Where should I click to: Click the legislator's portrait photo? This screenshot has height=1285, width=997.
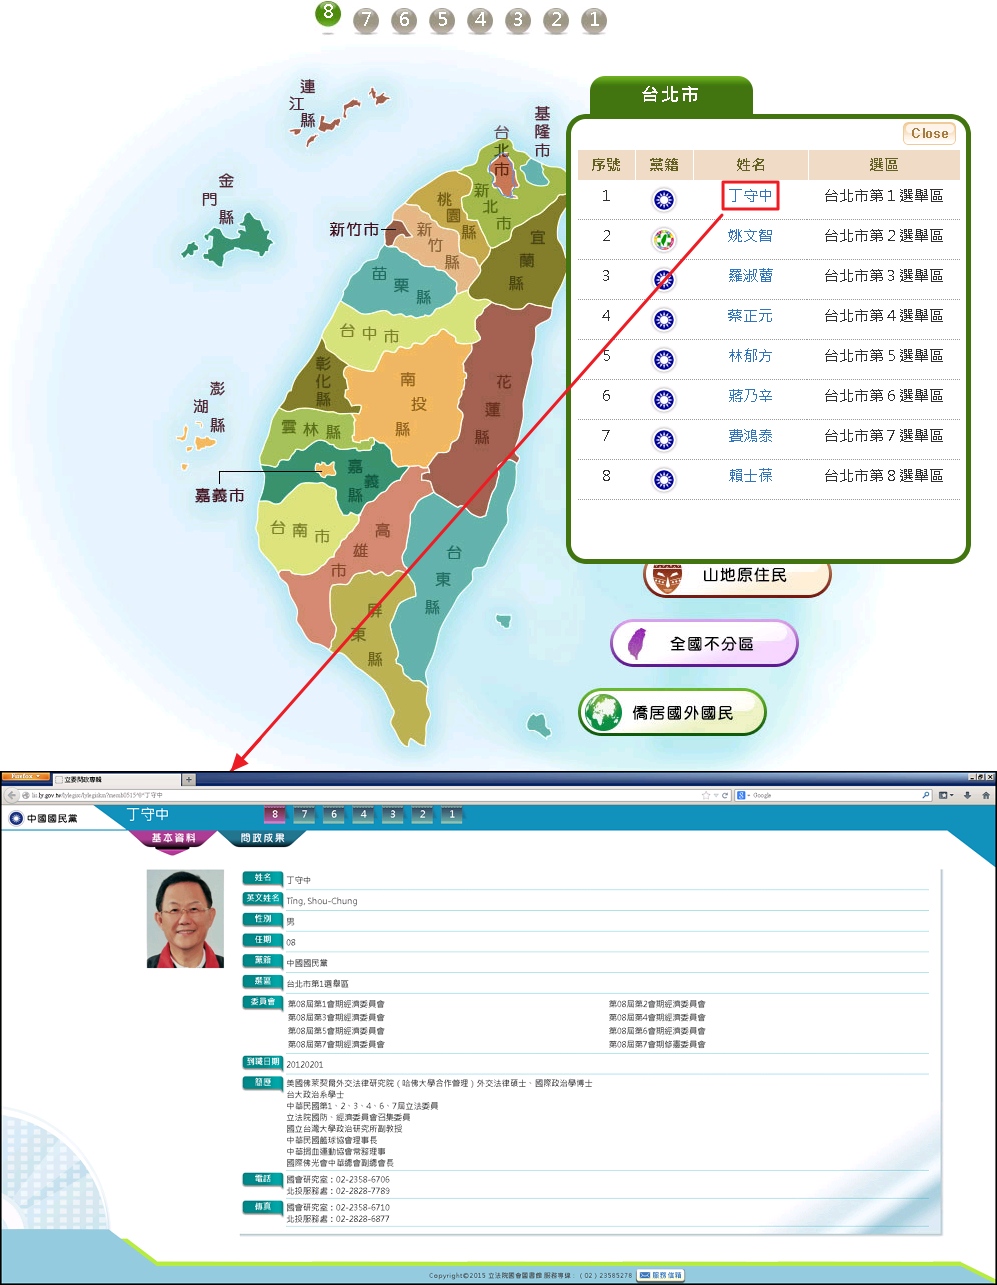pyautogui.click(x=185, y=918)
